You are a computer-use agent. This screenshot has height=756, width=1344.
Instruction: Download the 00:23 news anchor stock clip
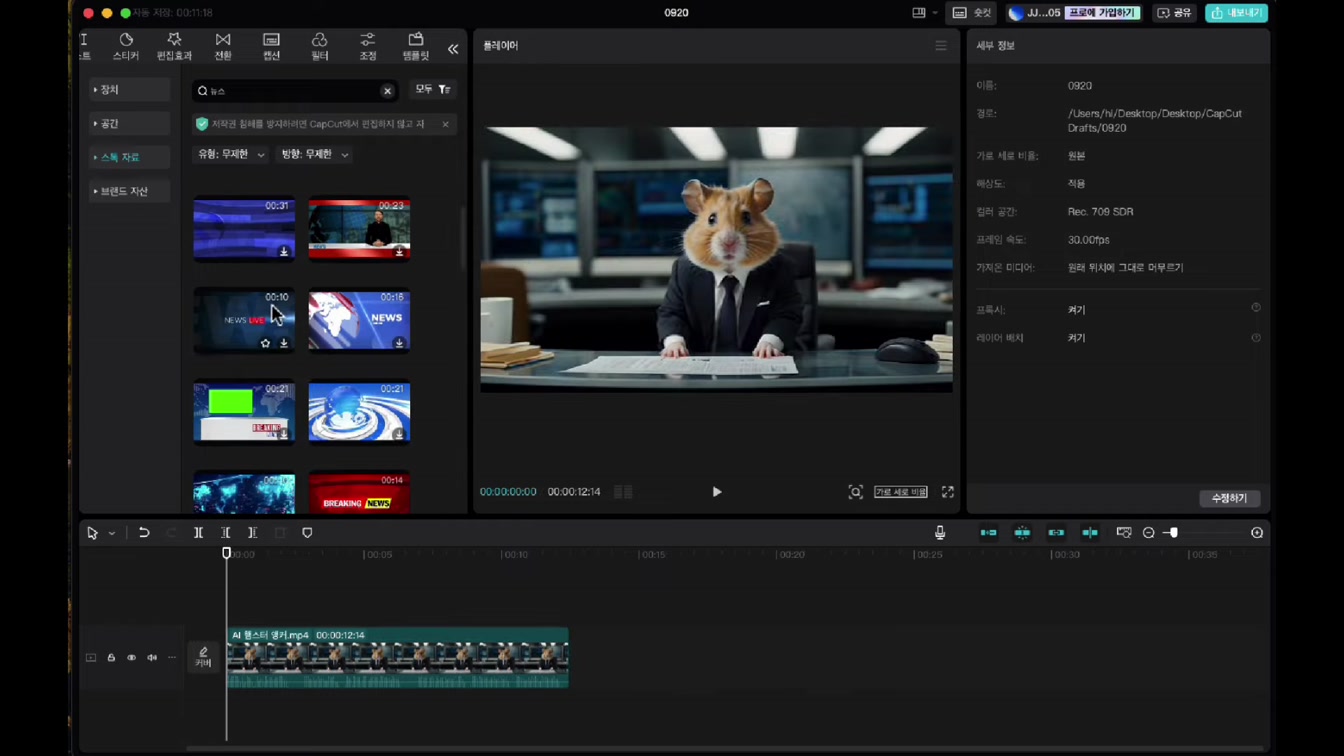tap(399, 252)
